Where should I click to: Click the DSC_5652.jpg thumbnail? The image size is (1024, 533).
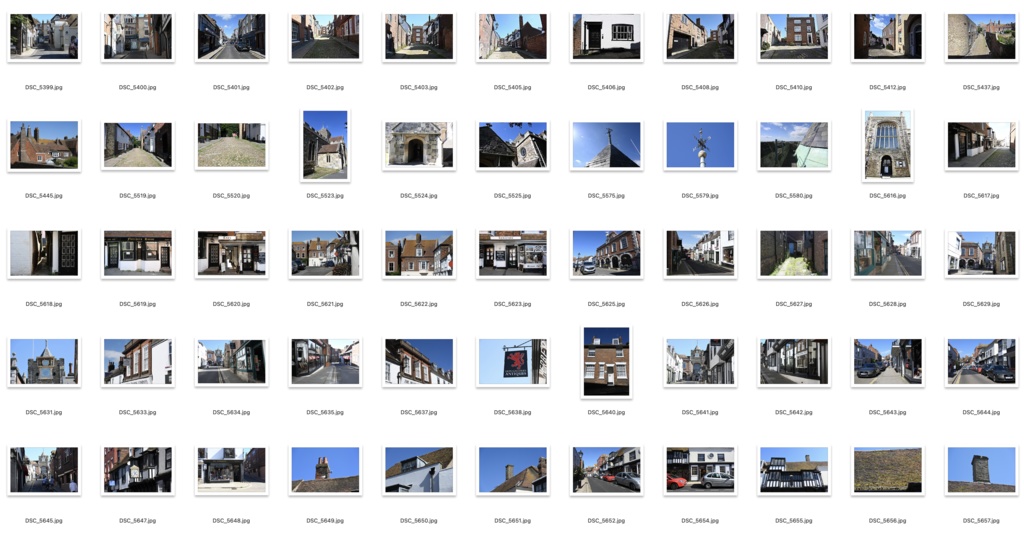click(x=606, y=470)
